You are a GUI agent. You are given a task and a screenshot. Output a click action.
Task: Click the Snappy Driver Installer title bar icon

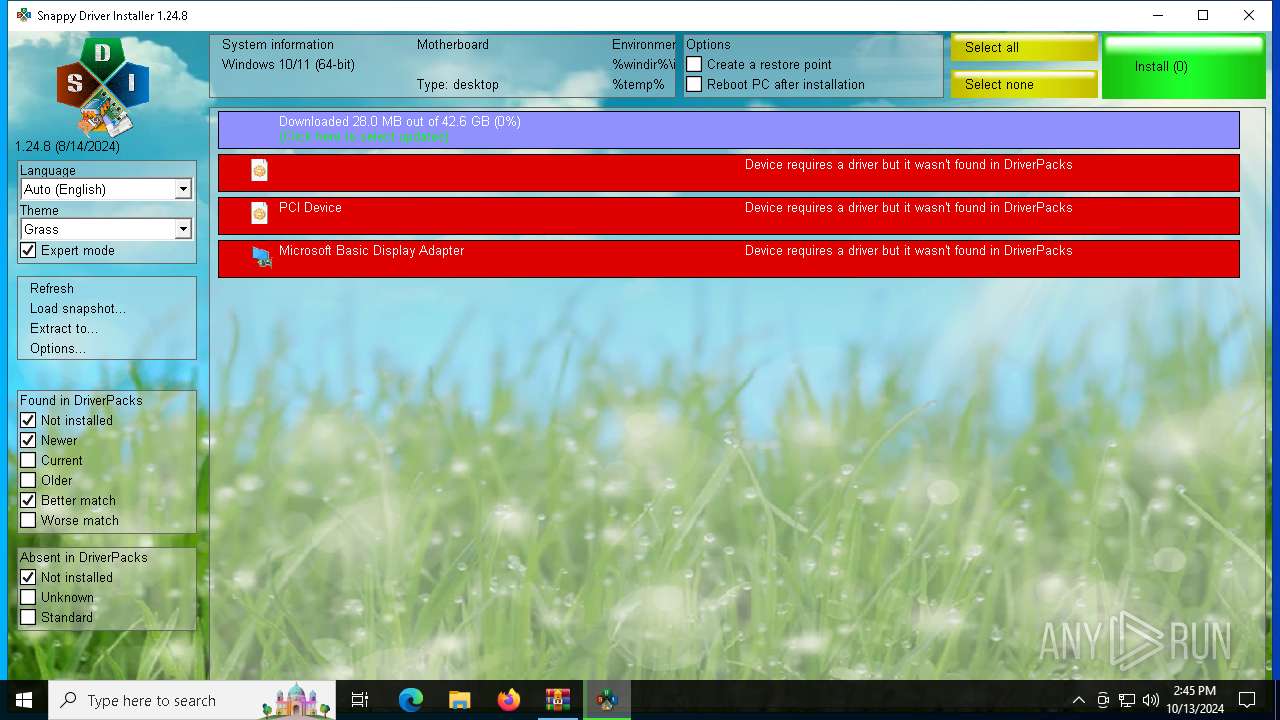[24, 15]
